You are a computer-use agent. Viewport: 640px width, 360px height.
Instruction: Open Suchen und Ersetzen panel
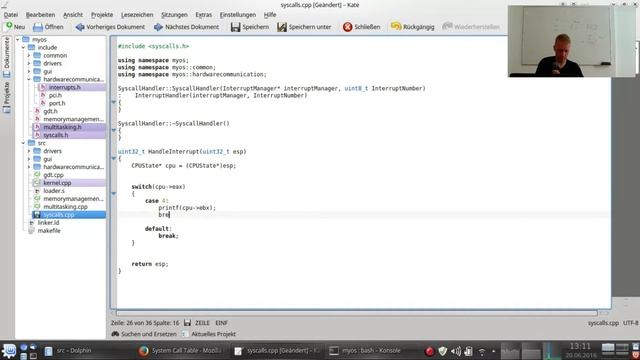pyautogui.click(x=144, y=334)
